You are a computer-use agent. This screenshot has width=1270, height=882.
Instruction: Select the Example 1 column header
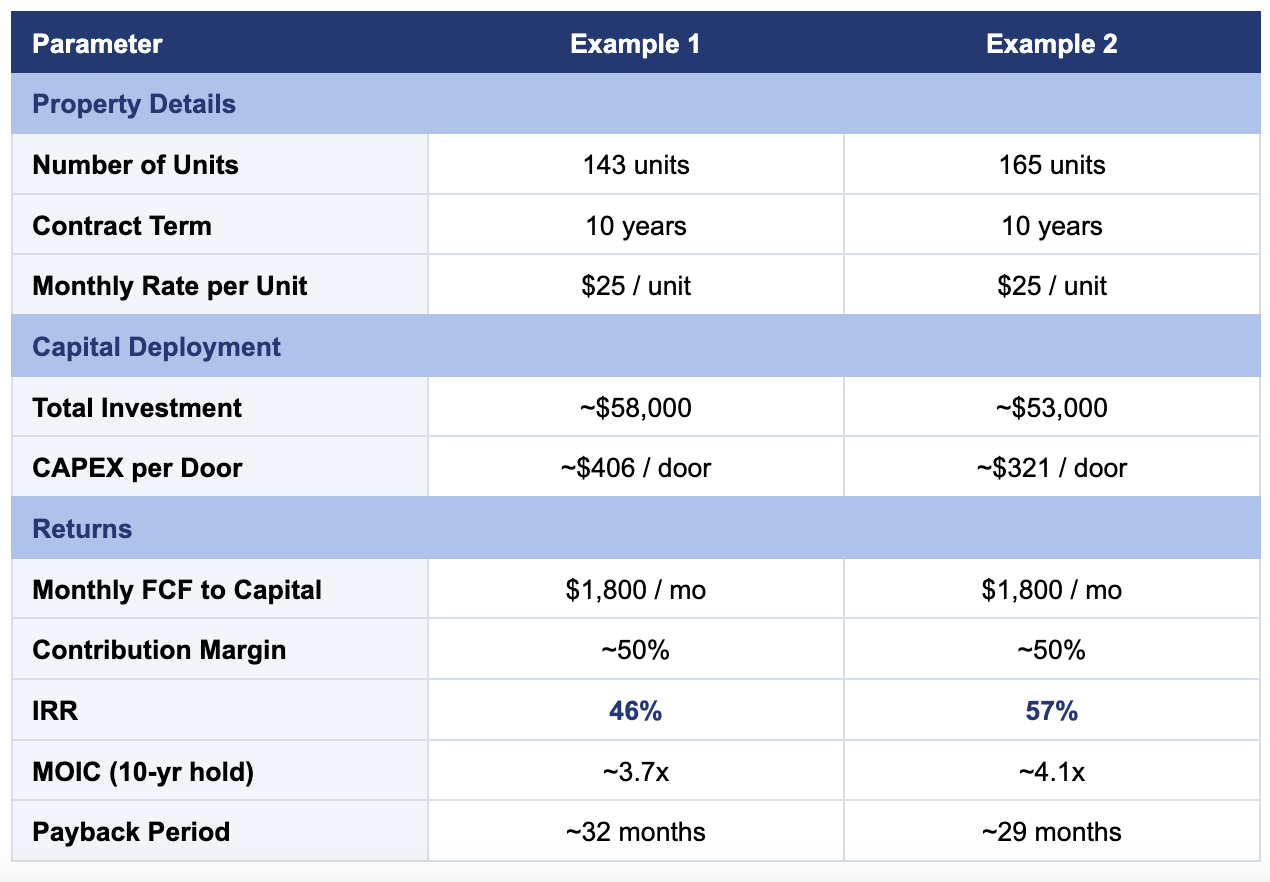635,44
